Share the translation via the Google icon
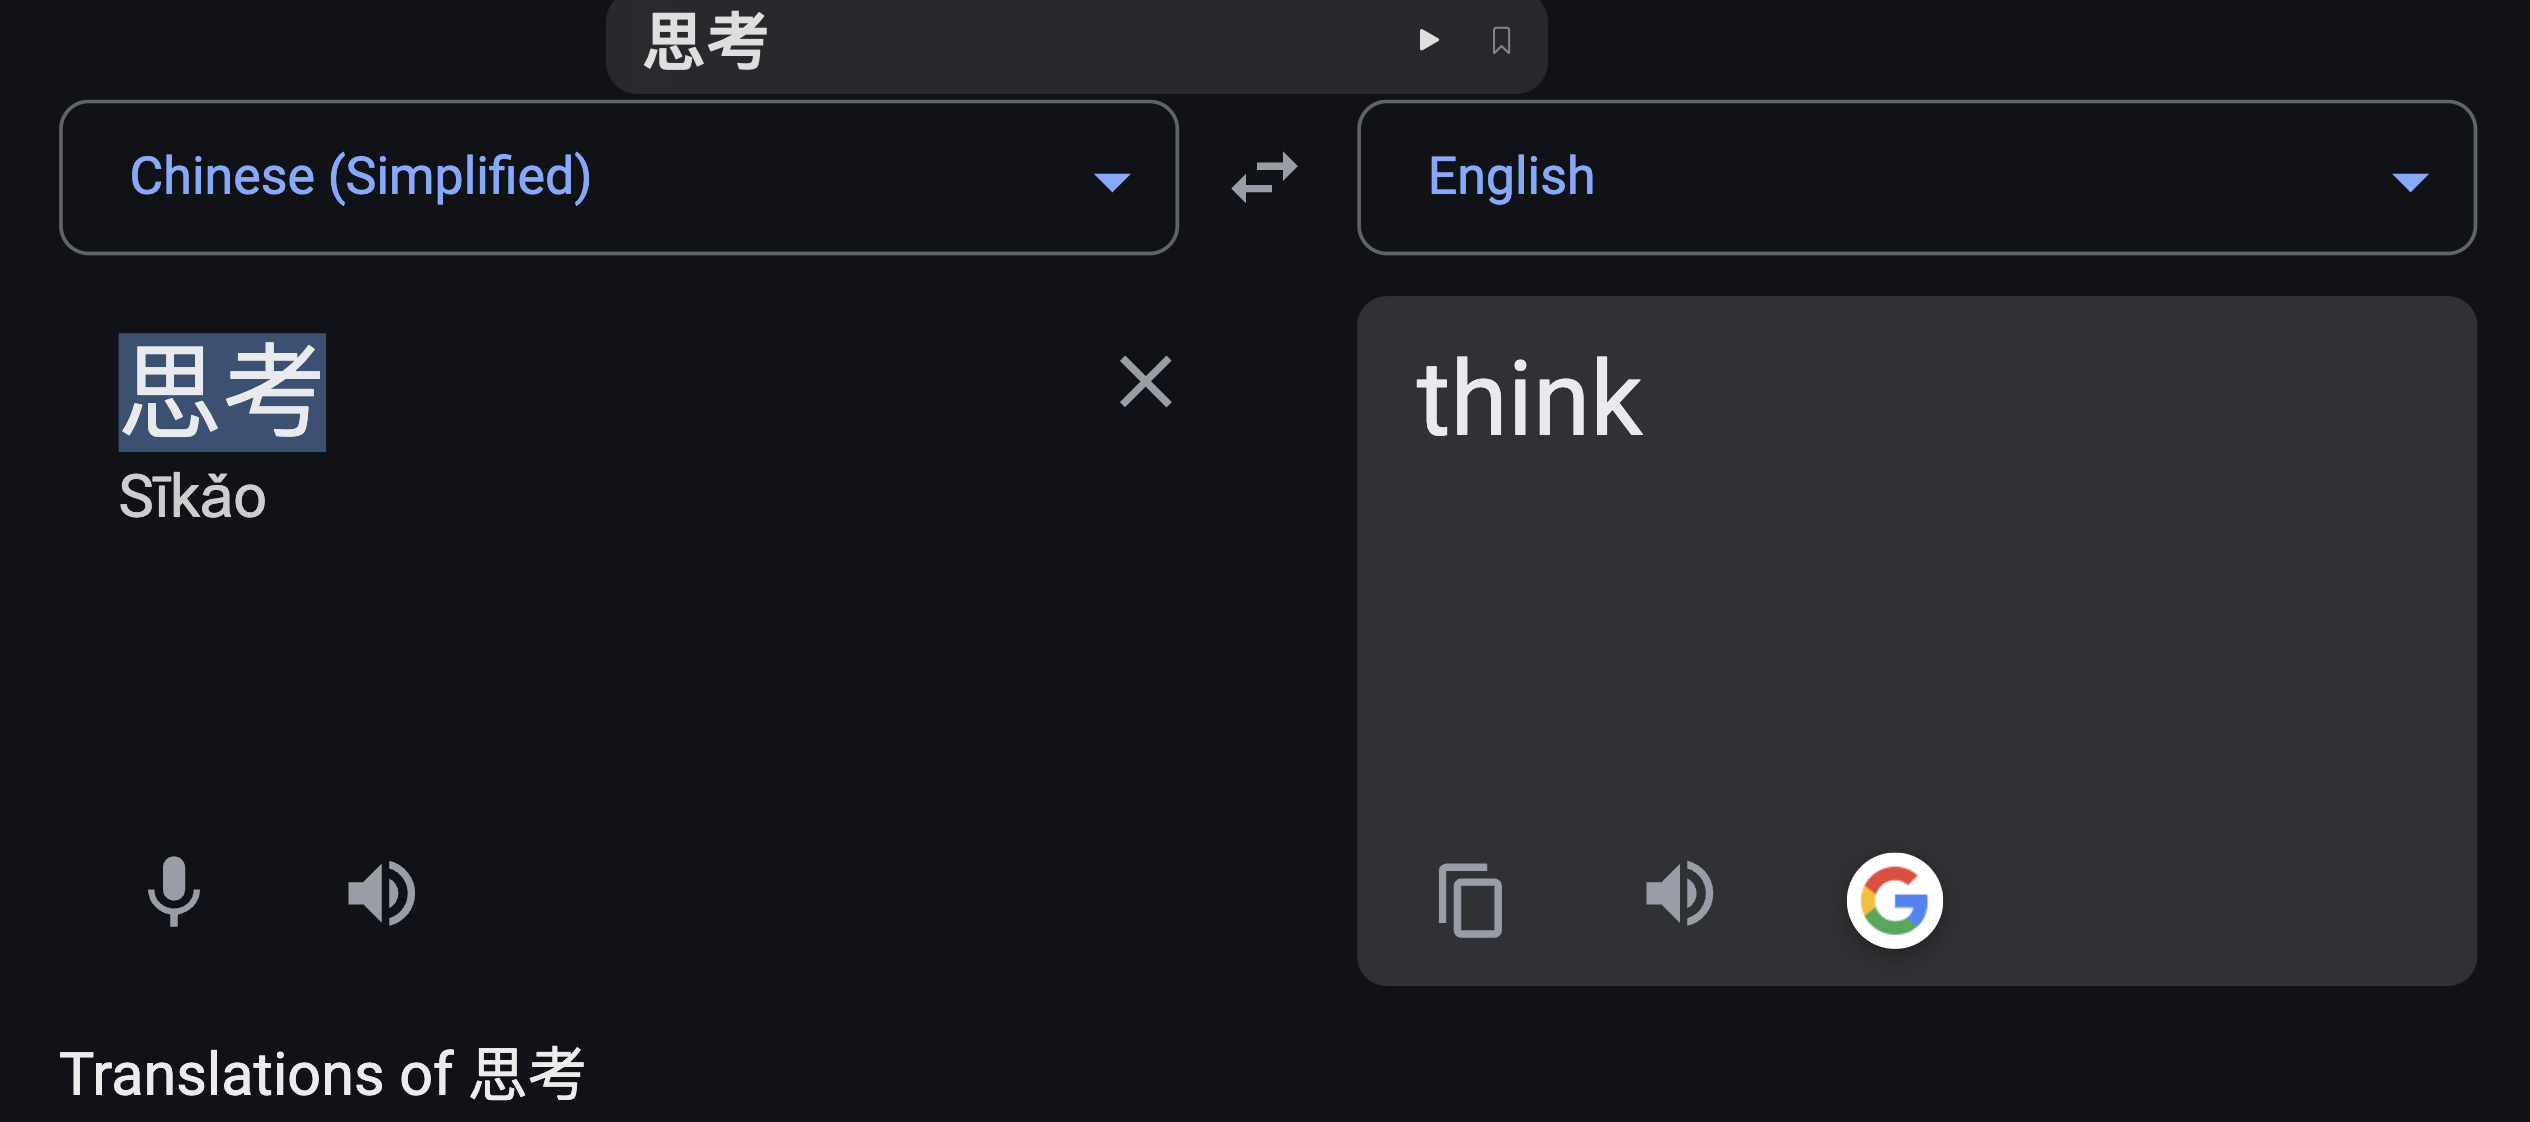Viewport: 2530px width, 1122px height. (1893, 899)
